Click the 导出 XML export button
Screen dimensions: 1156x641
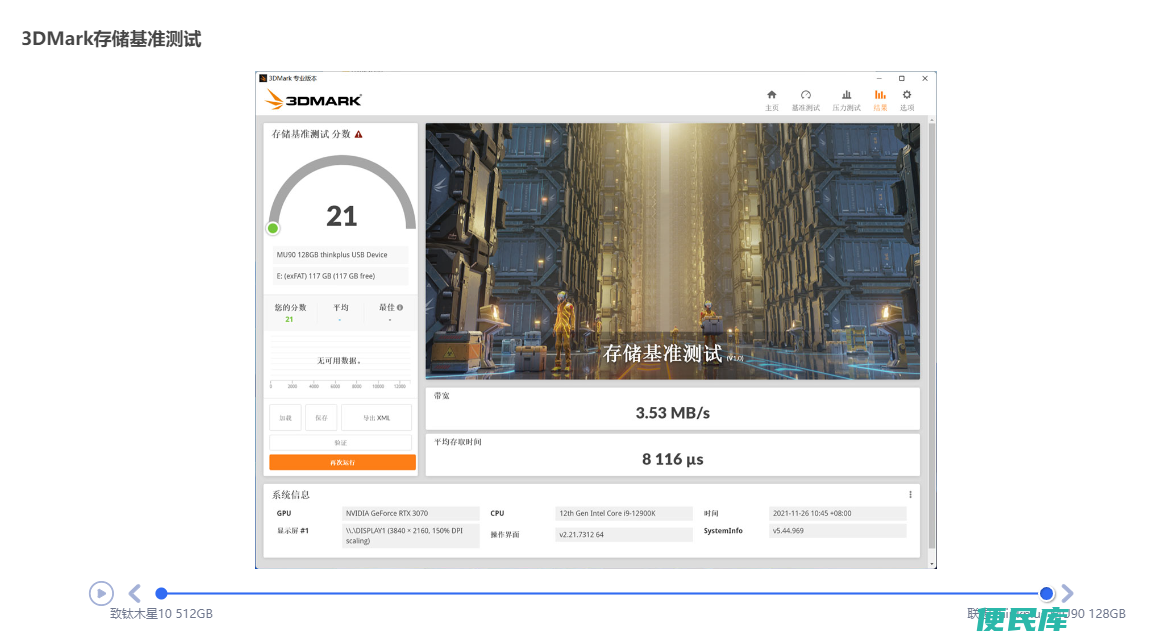[x=377, y=417]
